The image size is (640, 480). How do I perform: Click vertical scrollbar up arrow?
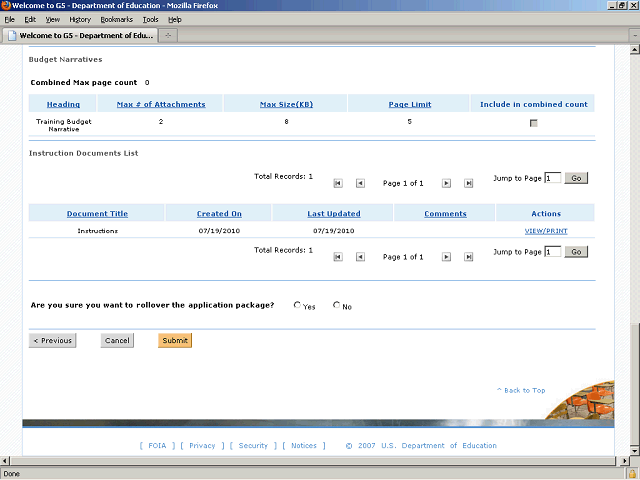click(635, 50)
